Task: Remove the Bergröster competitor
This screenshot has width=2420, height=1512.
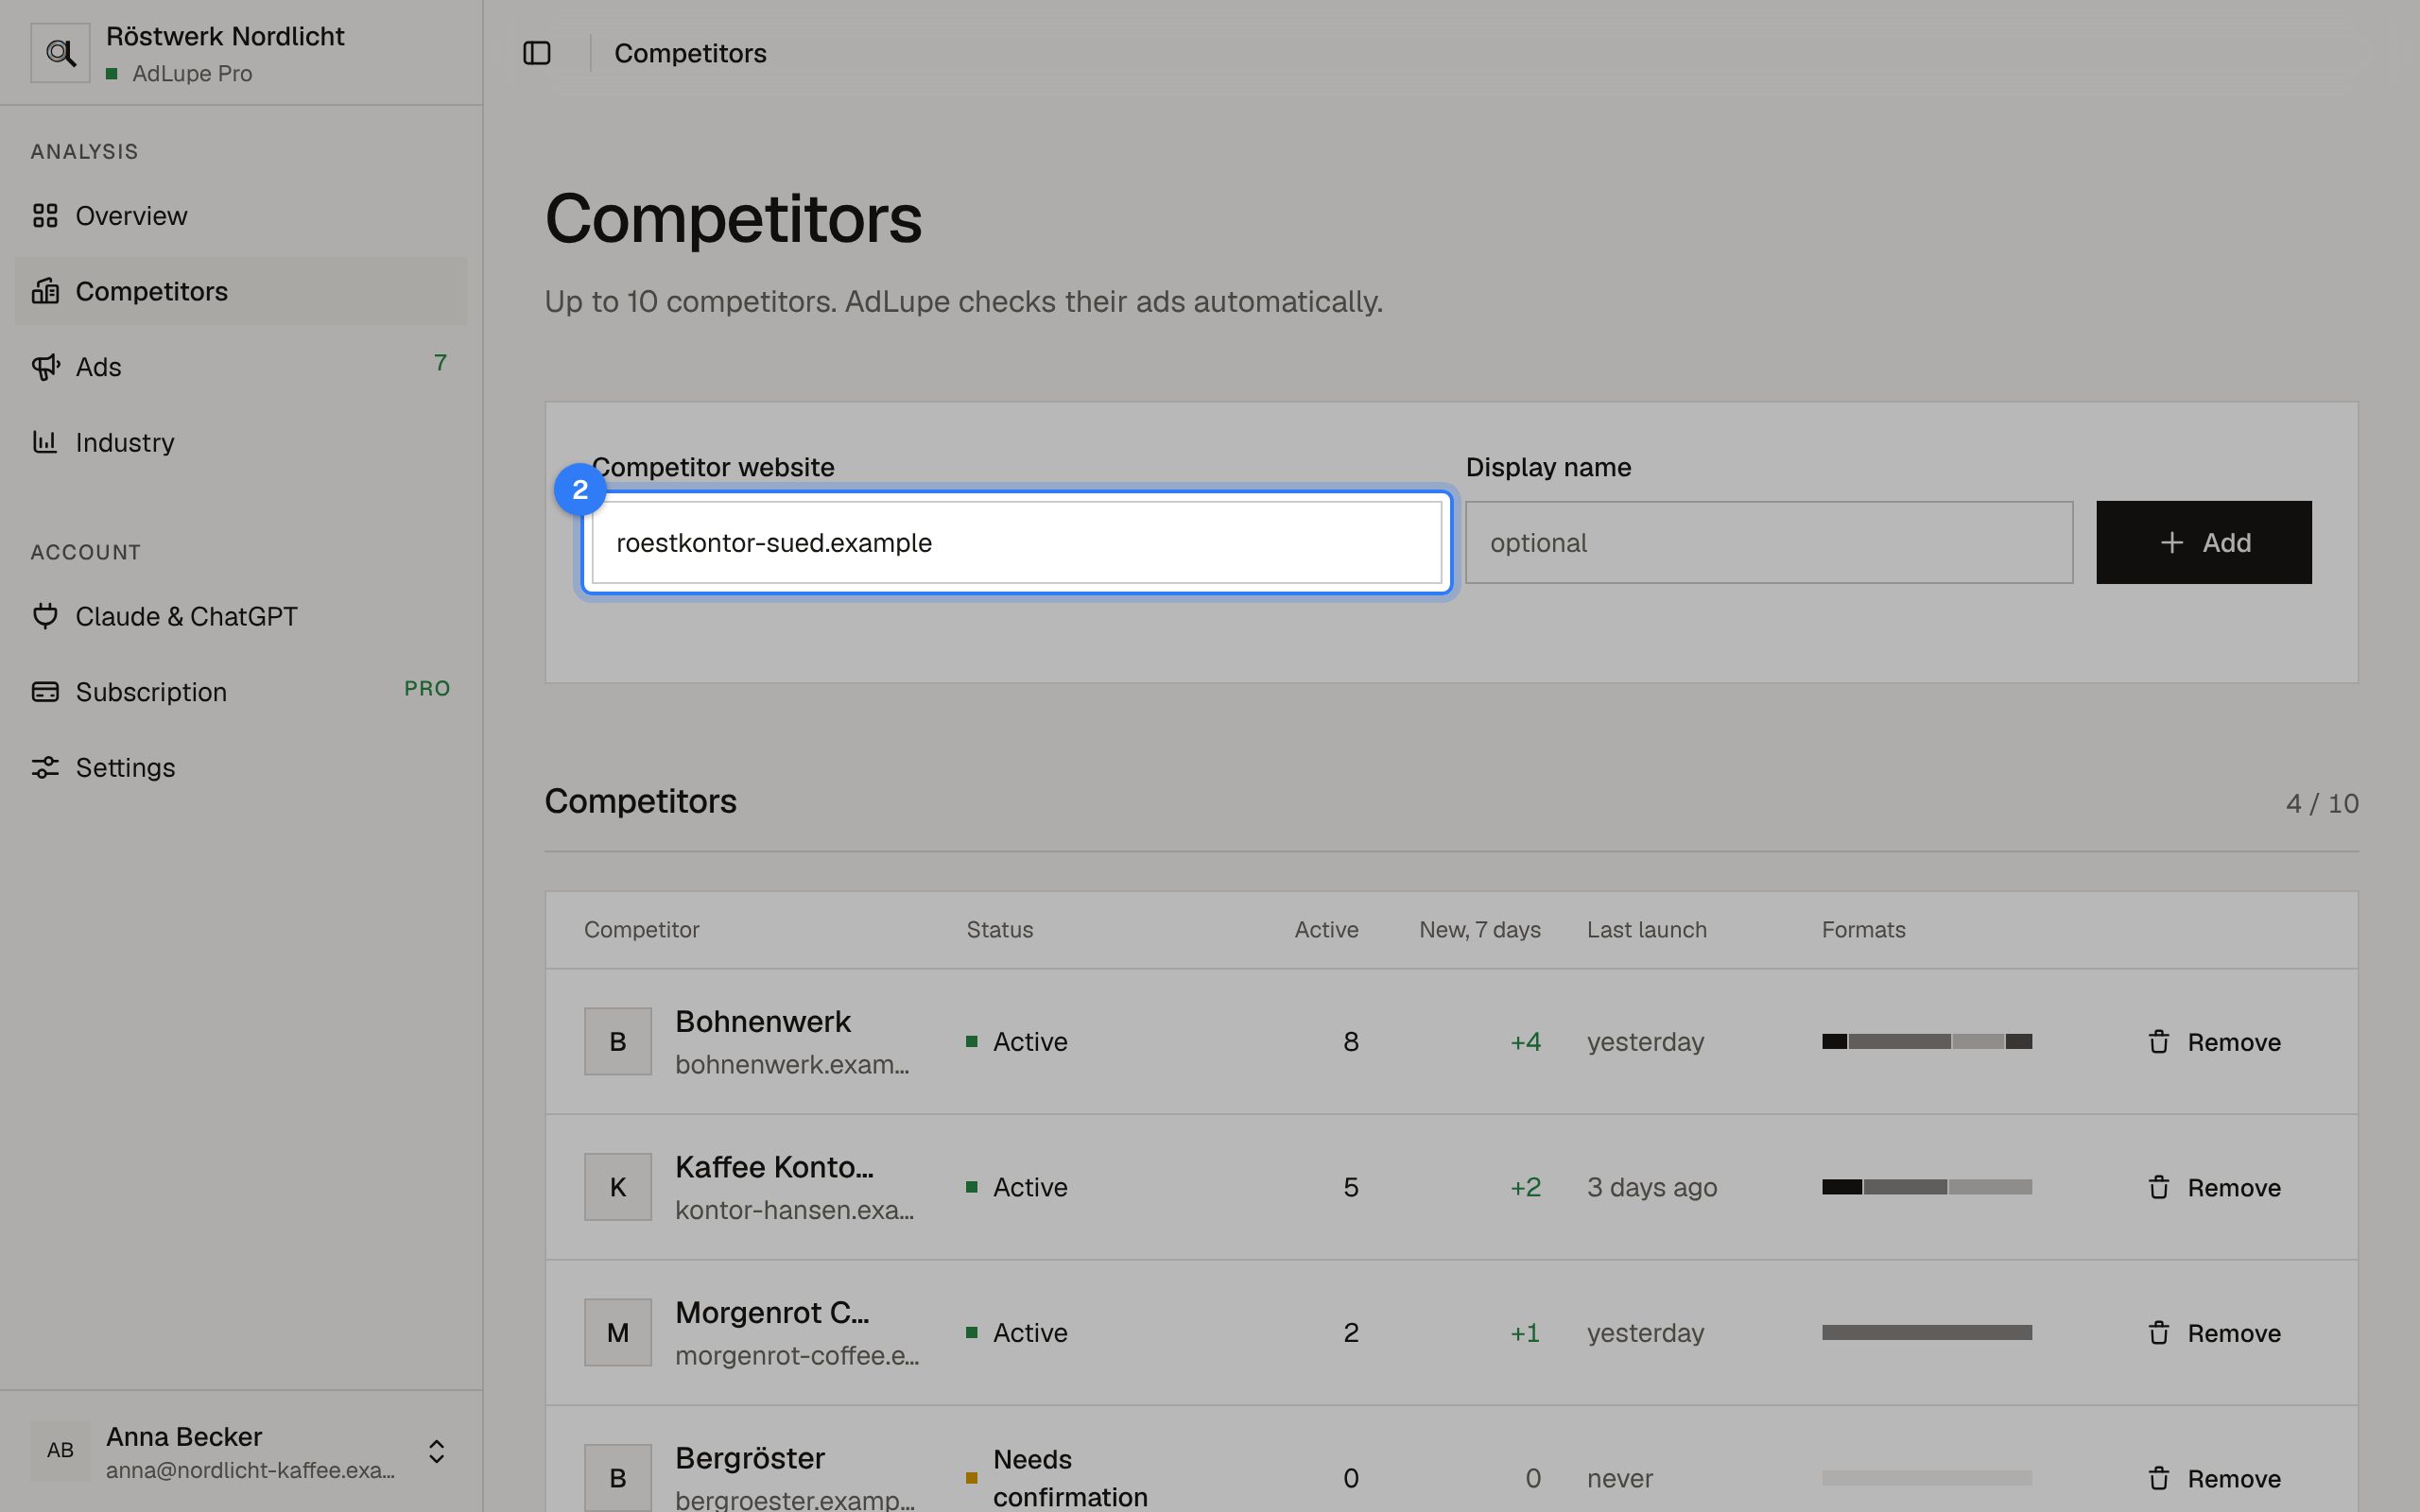Action: tap(2214, 1478)
